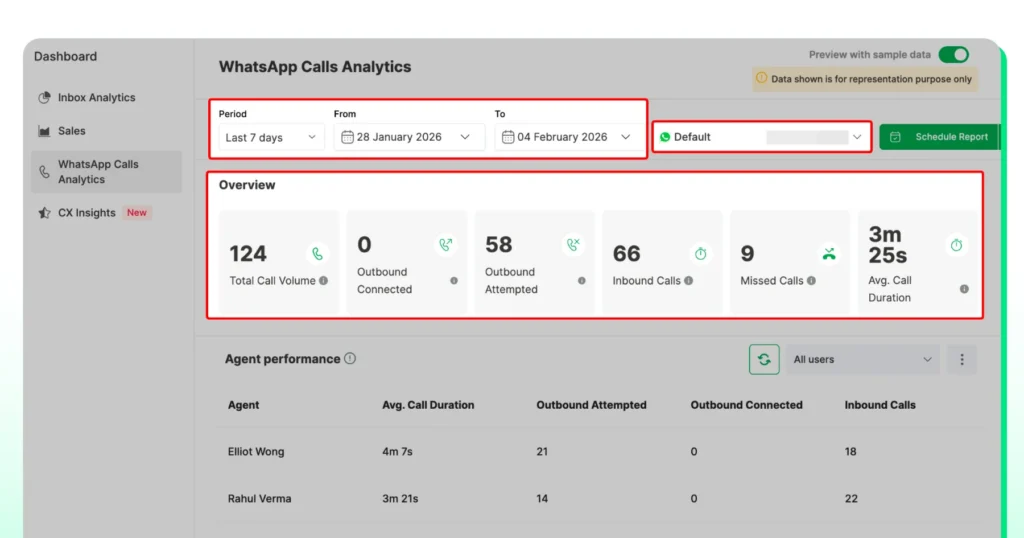1024x538 pixels.
Task: Select agent Elliot Wong in the table
Action: click(256, 452)
